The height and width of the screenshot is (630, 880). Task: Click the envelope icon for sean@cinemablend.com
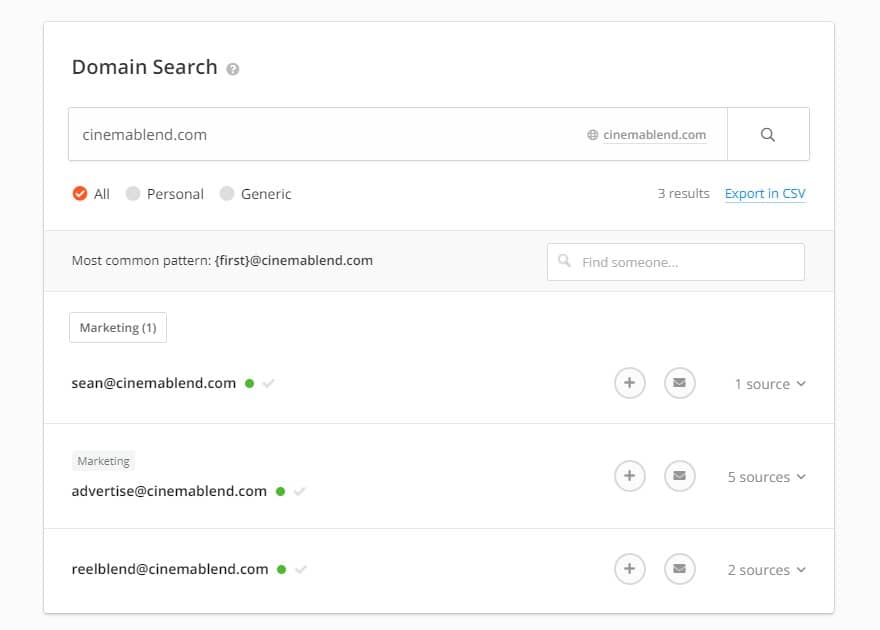click(x=679, y=383)
